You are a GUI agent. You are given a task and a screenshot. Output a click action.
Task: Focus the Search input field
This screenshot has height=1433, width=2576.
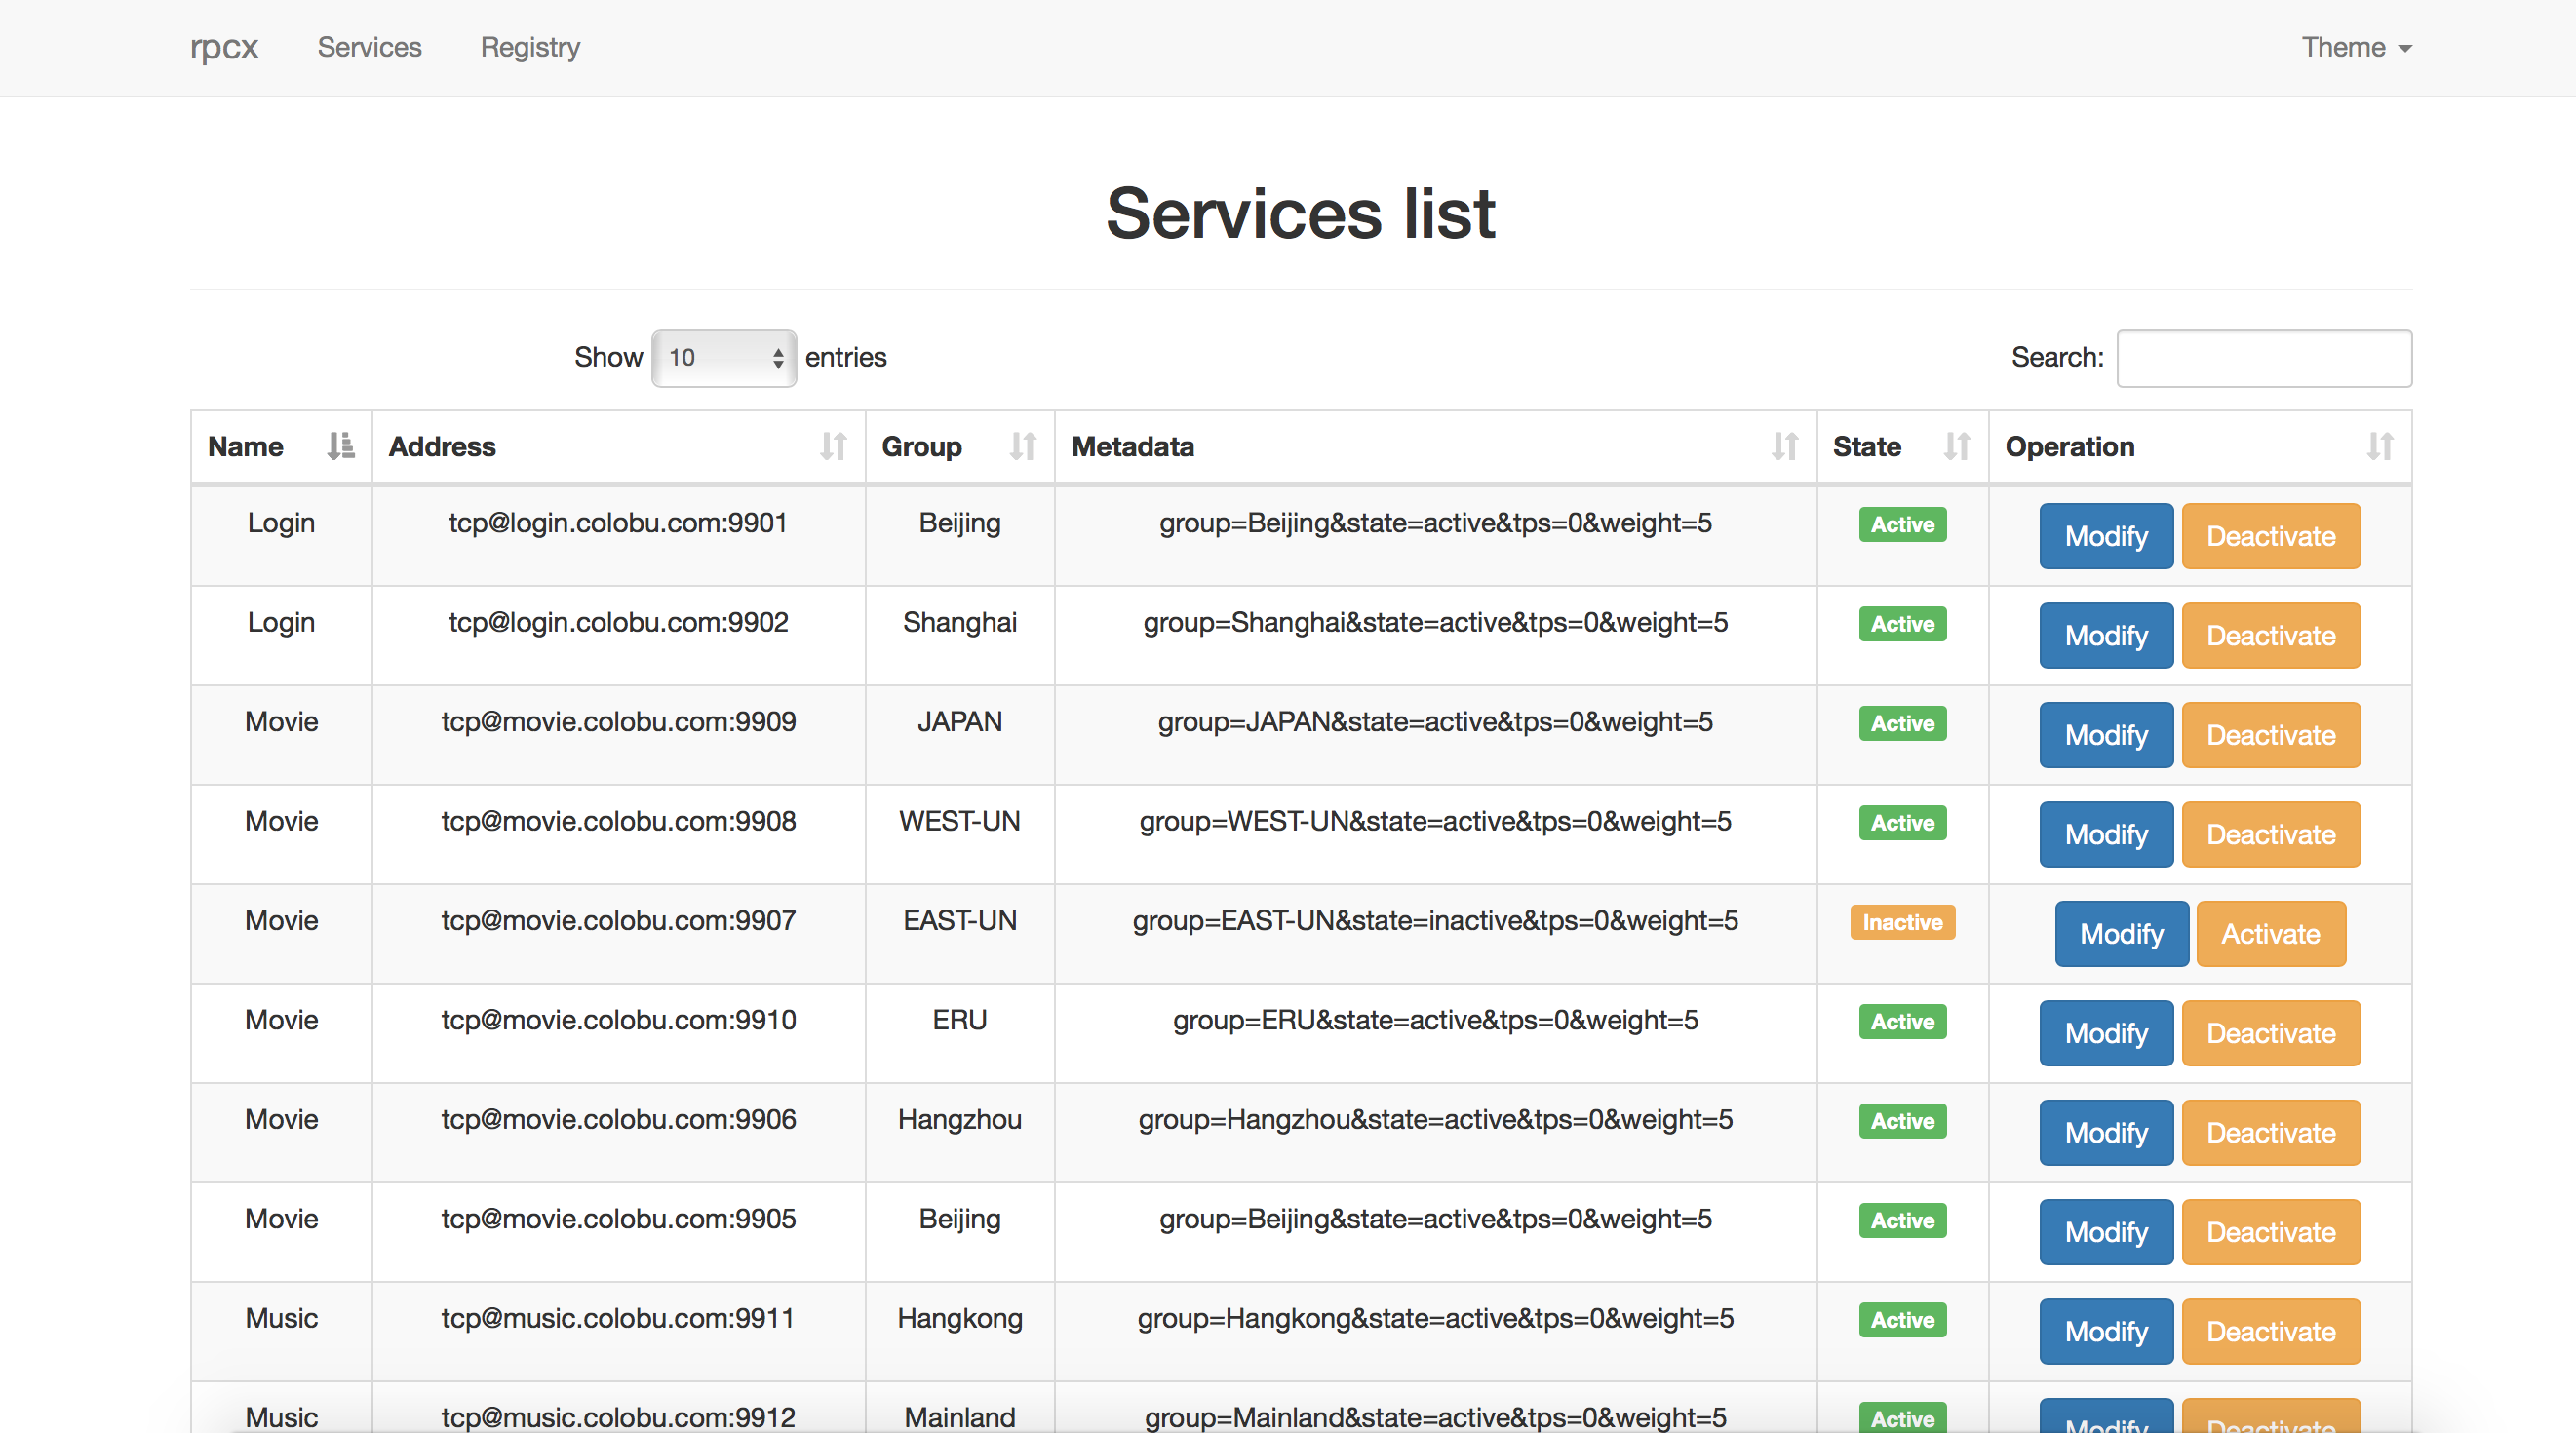[2263, 358]
